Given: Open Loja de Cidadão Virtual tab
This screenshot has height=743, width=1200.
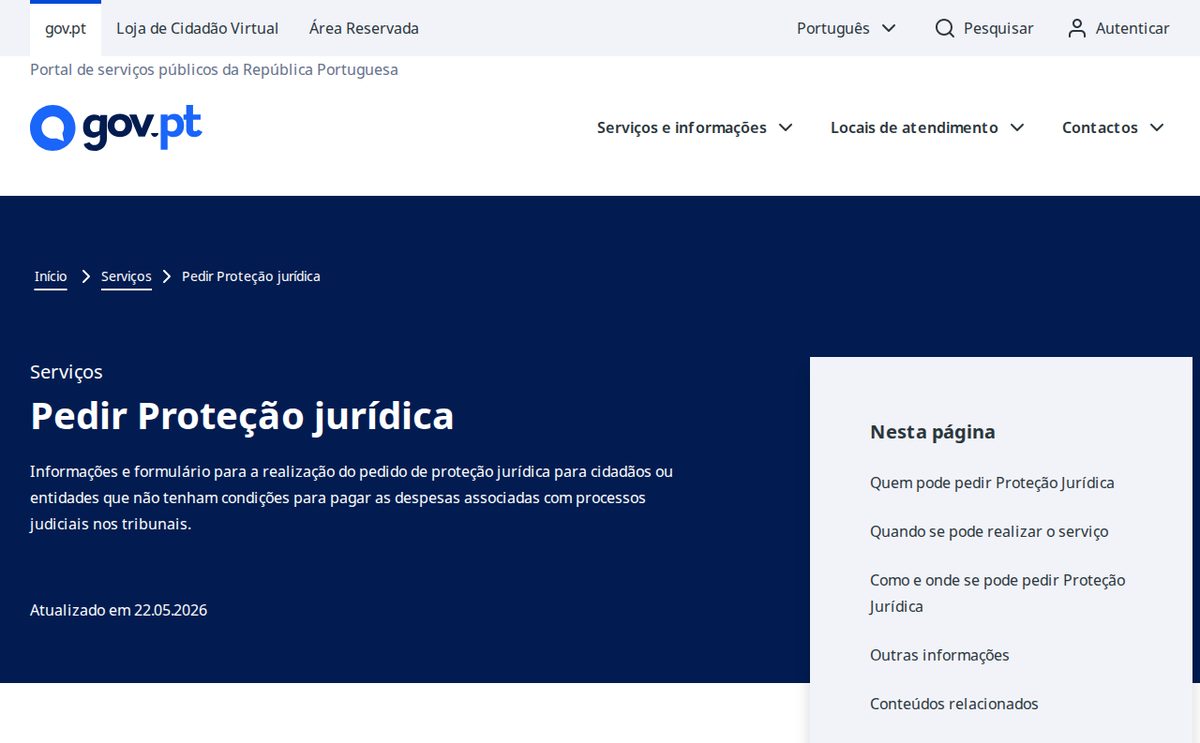Looking at the screenshot, I should pyautogui.click(x=198, y=28).
